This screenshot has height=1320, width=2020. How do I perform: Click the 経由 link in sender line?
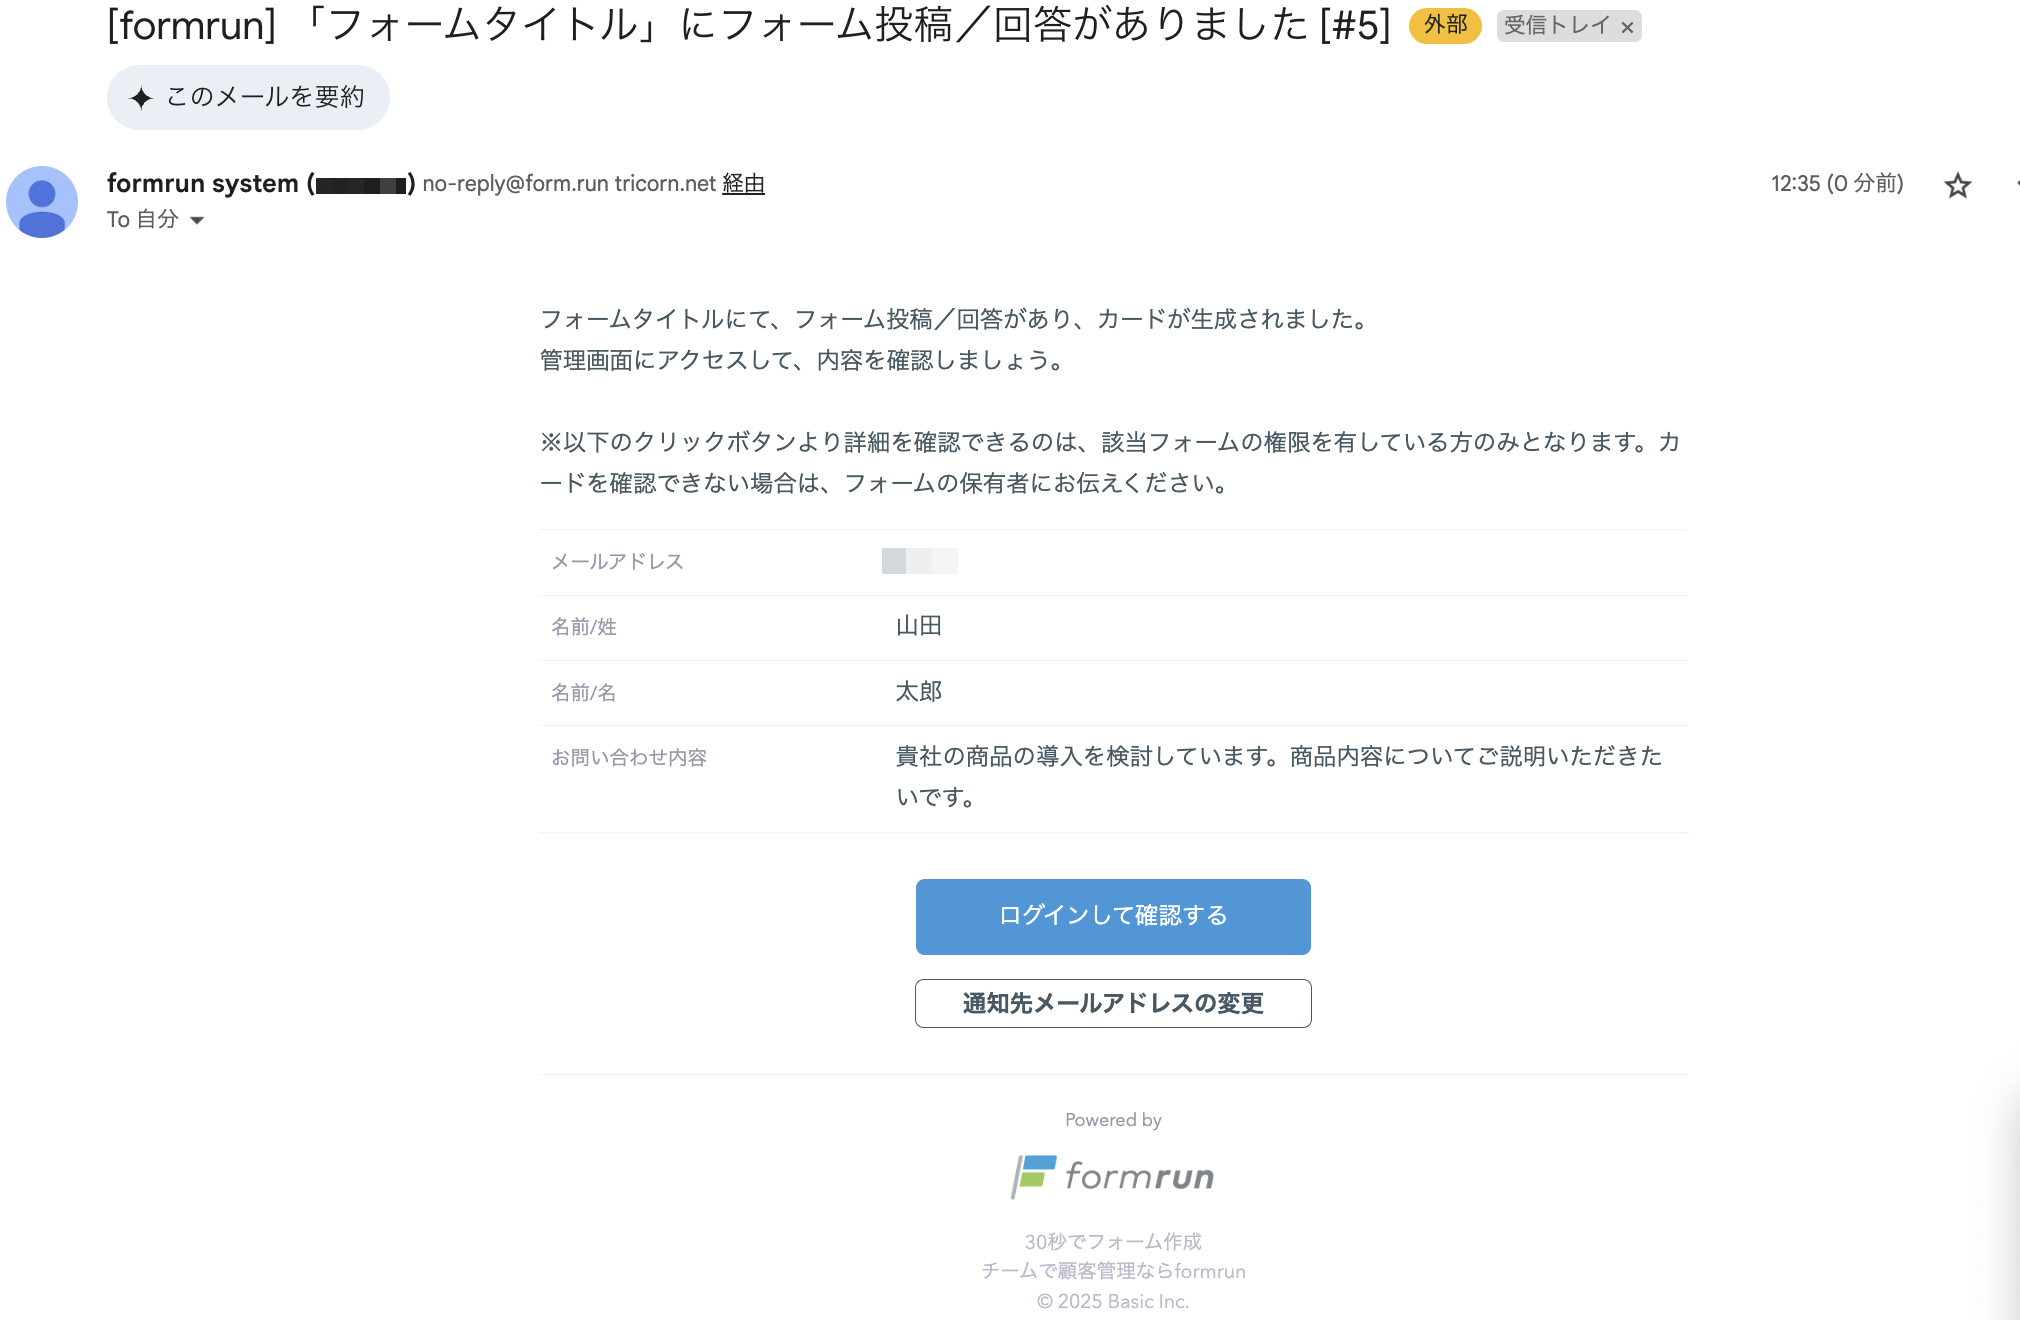743,184
